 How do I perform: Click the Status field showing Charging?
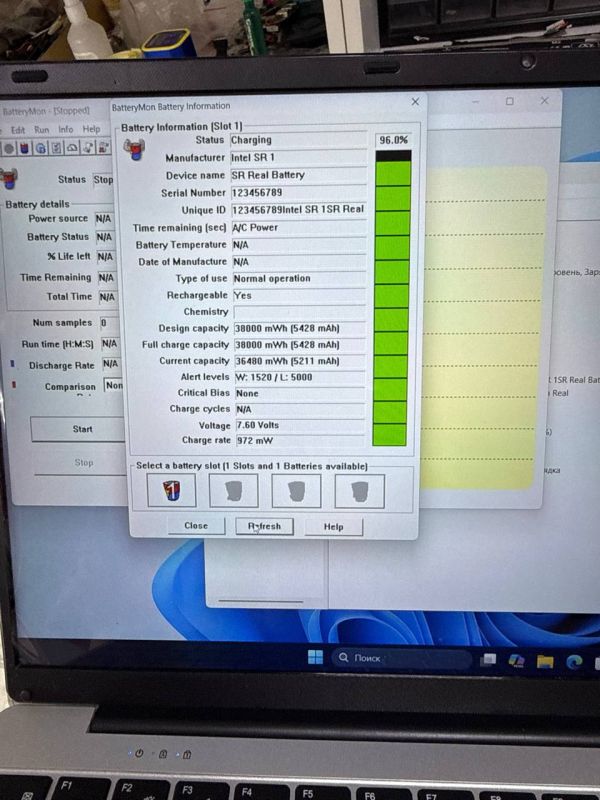pos(298,140)
